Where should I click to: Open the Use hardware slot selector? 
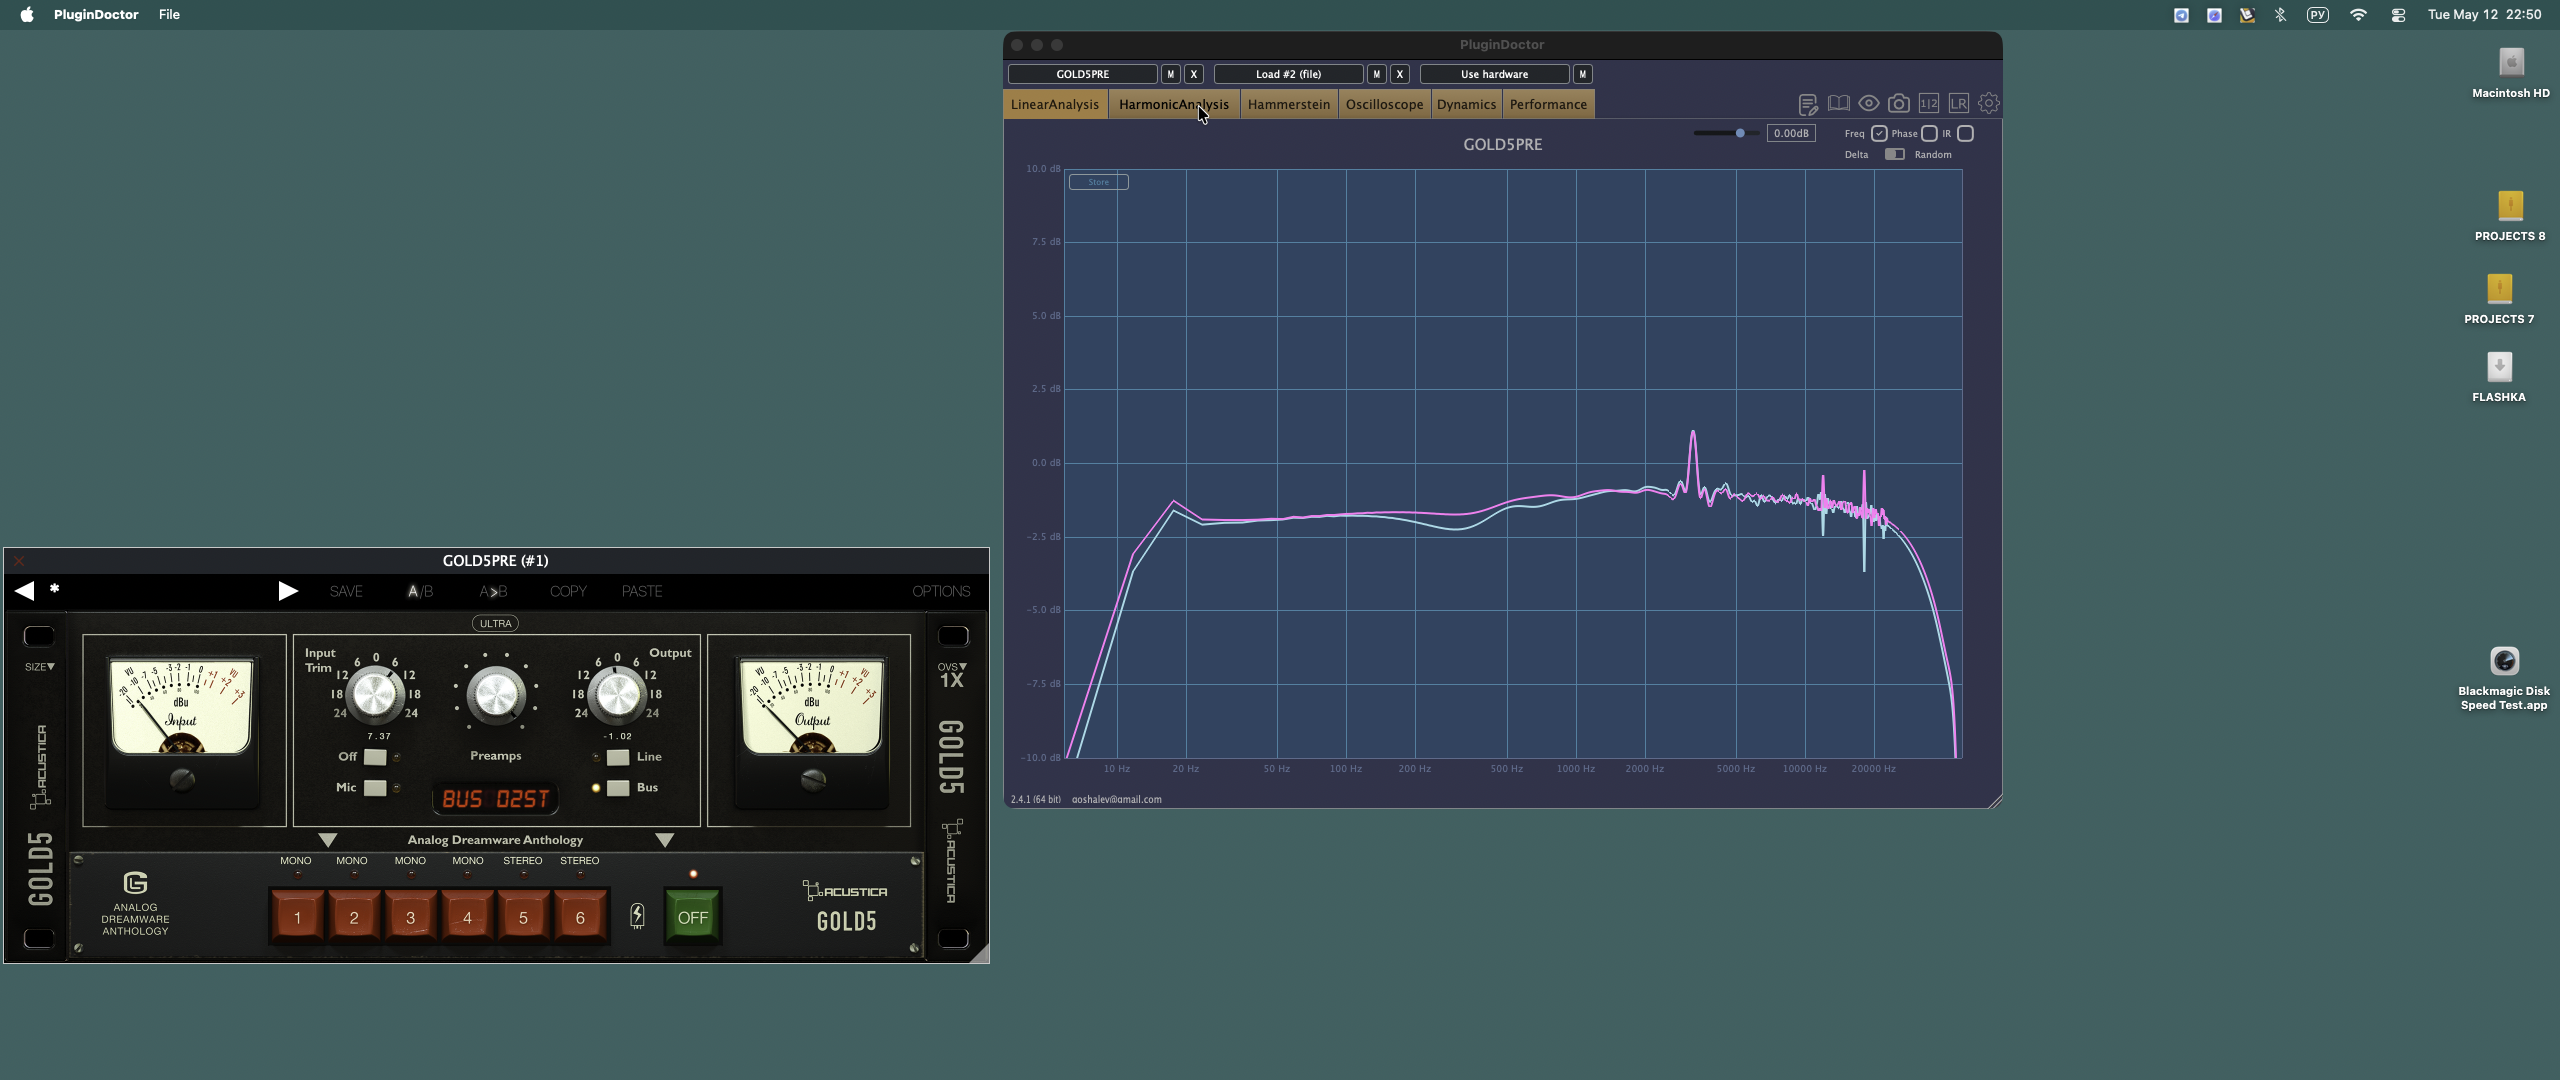coord(1494,74)
